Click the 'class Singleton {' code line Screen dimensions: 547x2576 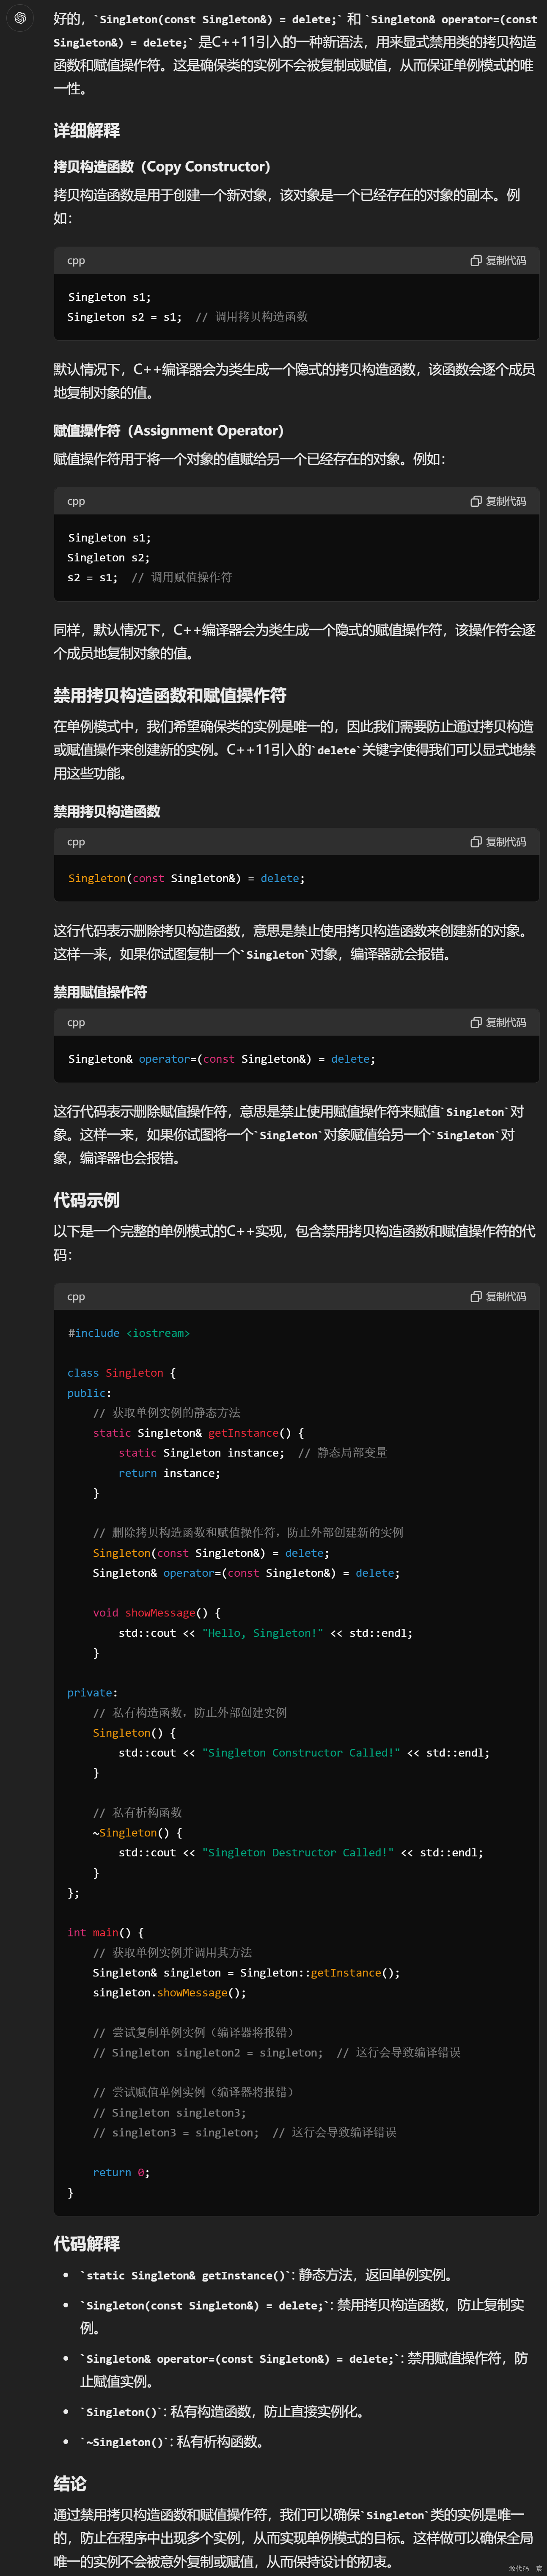point(121,1373)
